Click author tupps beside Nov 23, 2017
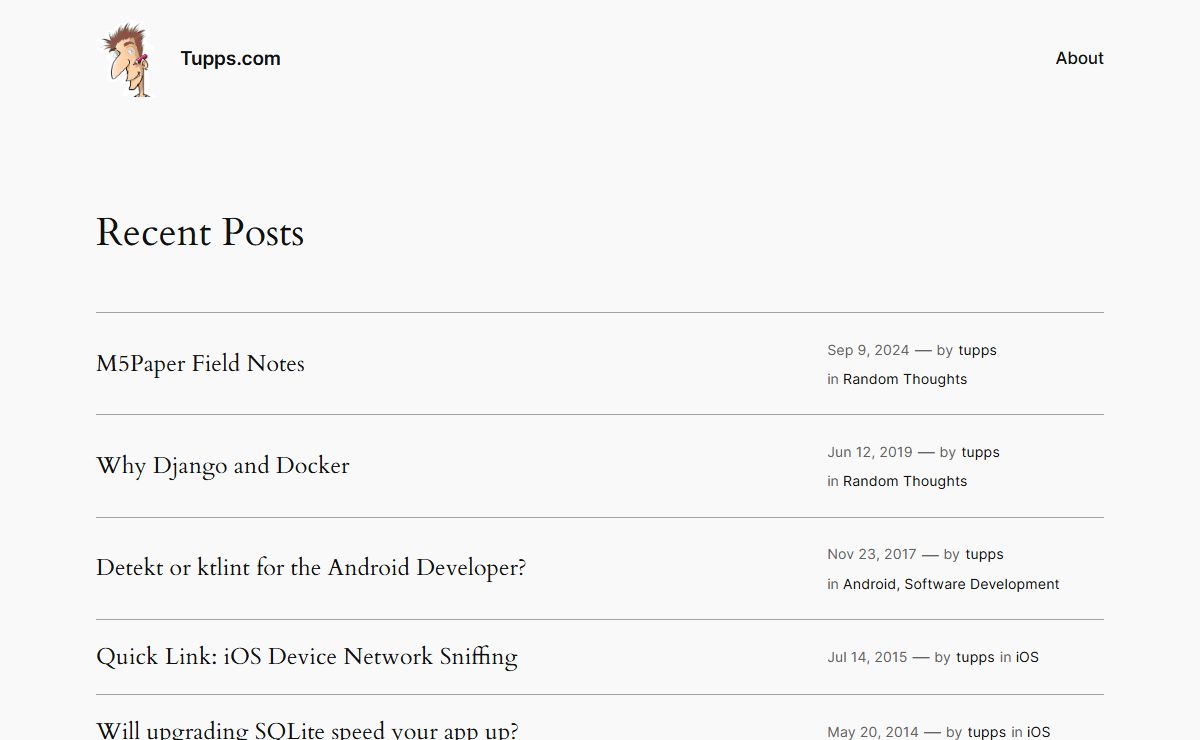This screenshot has height=740, width=1200. click(984, 554)
